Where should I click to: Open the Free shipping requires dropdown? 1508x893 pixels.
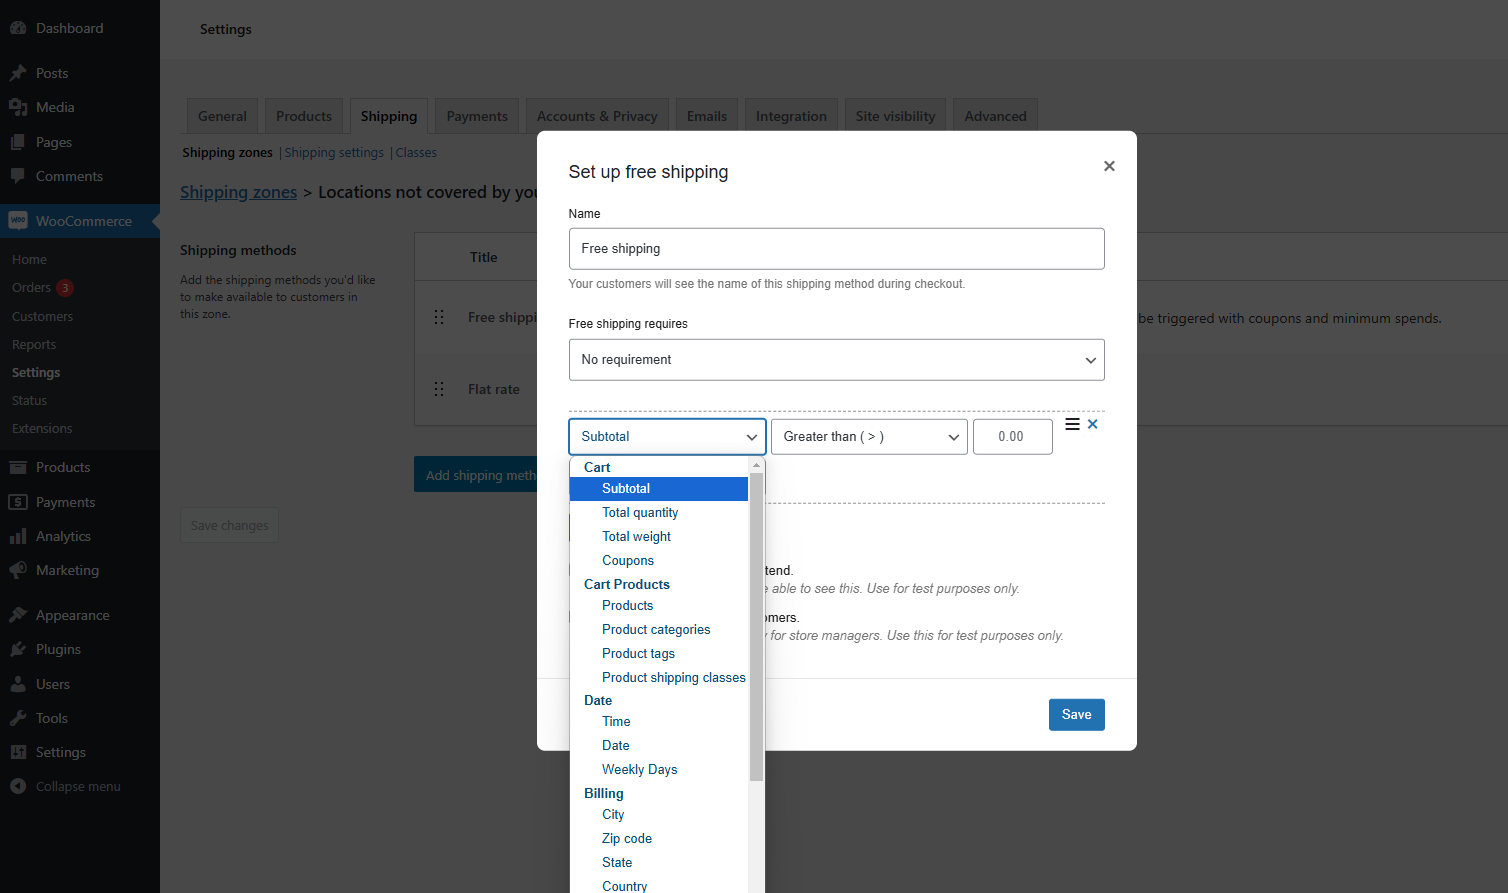coord(836,360)
